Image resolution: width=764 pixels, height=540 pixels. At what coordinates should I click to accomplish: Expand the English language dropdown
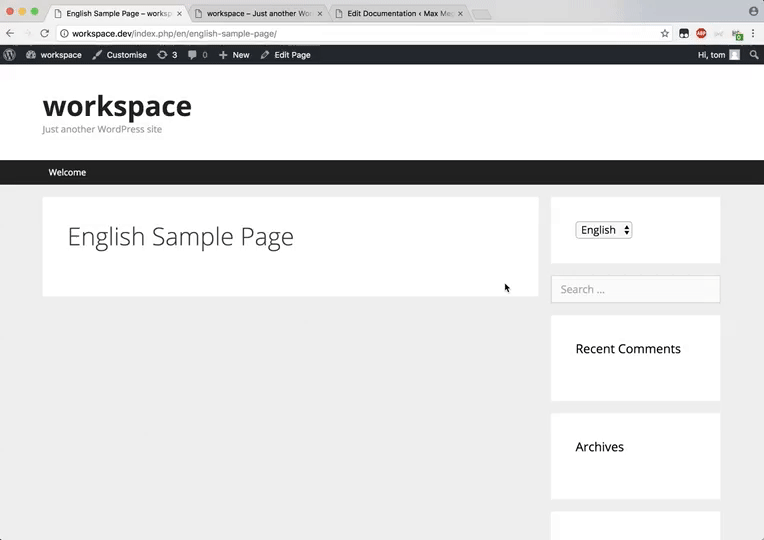pos(603,230)
